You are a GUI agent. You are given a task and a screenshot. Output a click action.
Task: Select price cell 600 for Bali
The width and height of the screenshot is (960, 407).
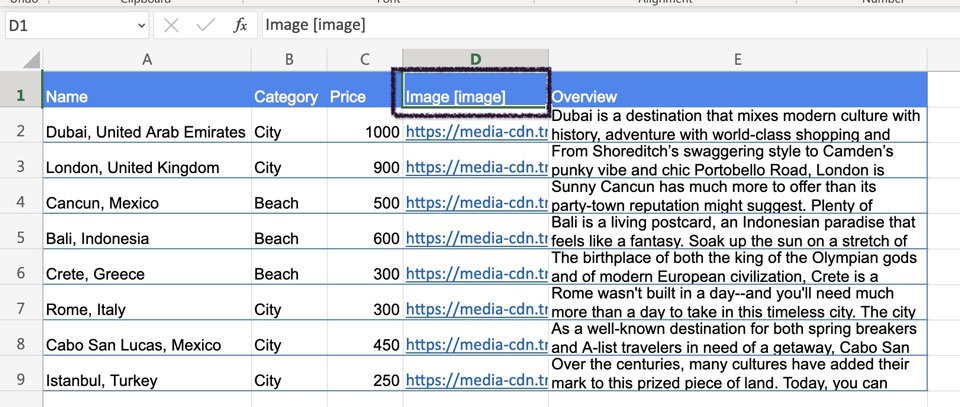tap(365, 232)
